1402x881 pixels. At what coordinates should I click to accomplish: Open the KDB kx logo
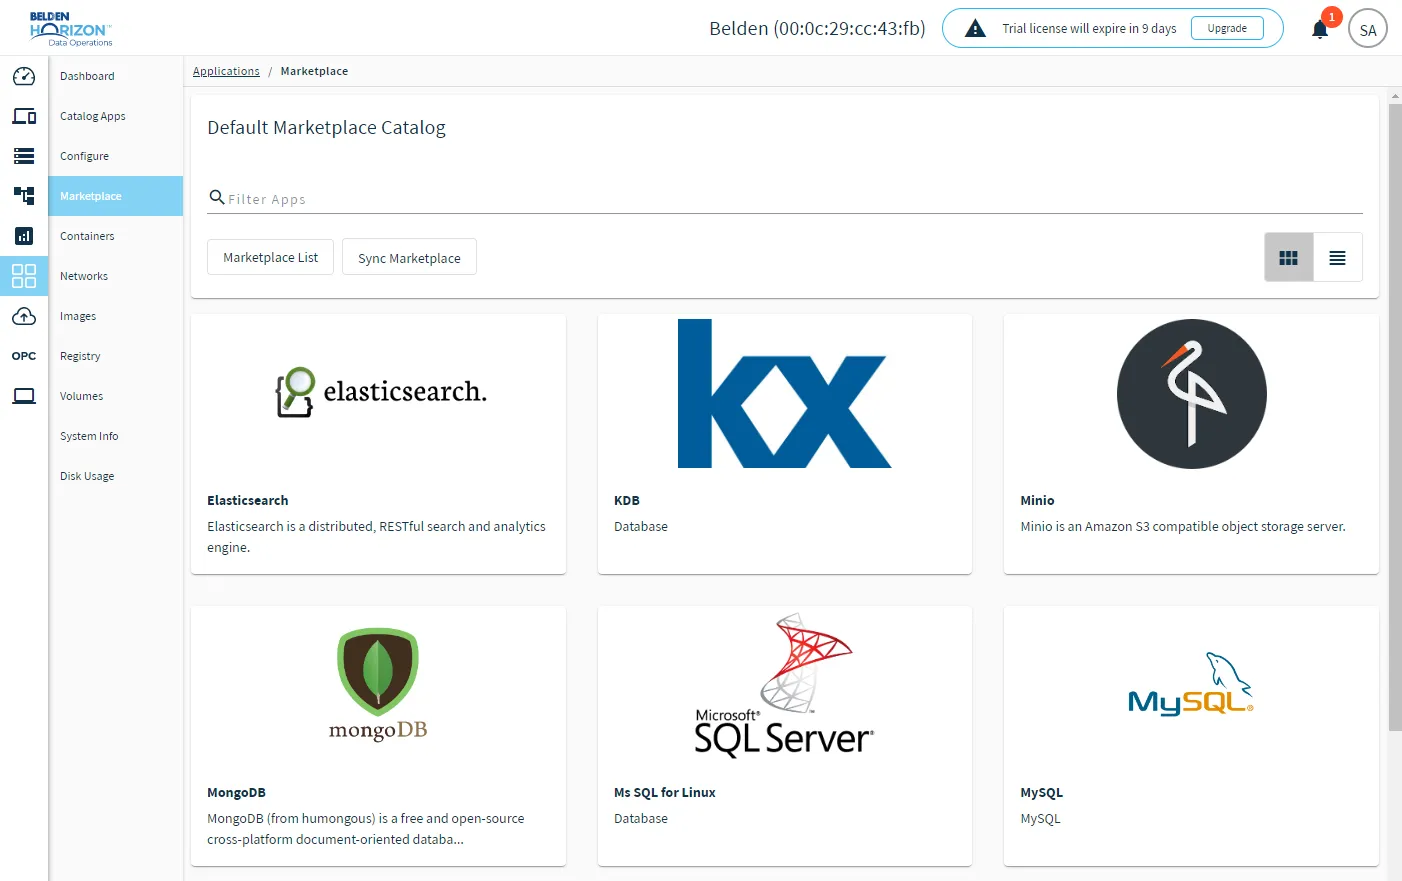784,394
